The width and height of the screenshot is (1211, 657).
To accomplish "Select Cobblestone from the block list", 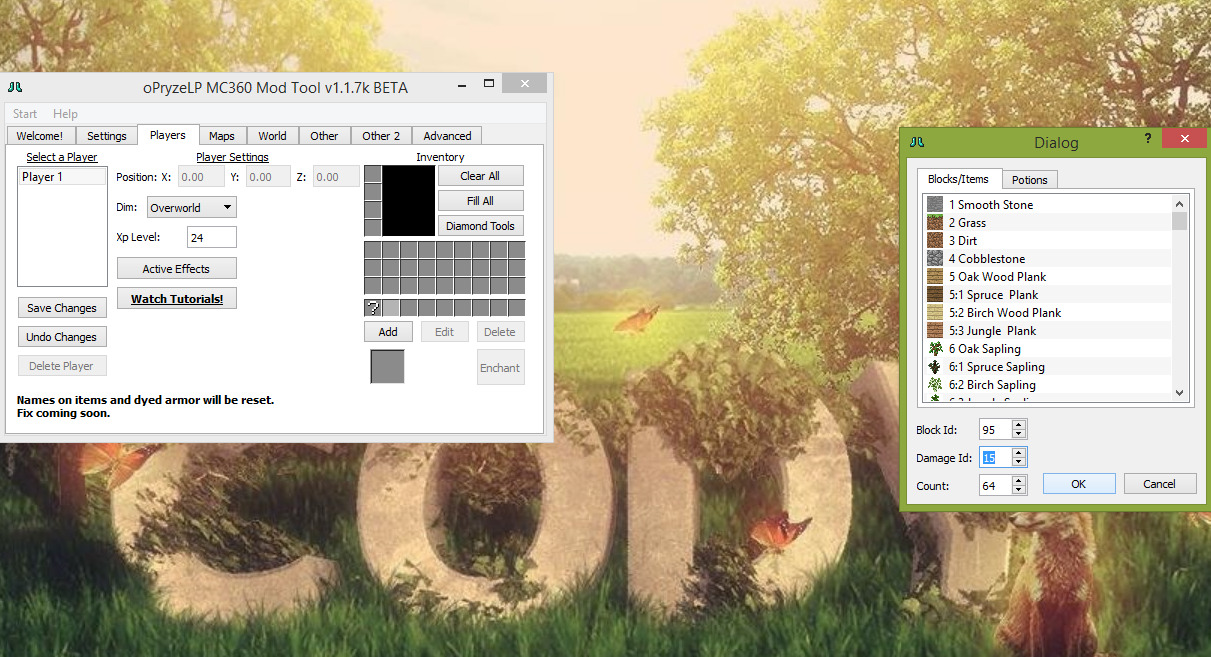I will pos(986,259).
